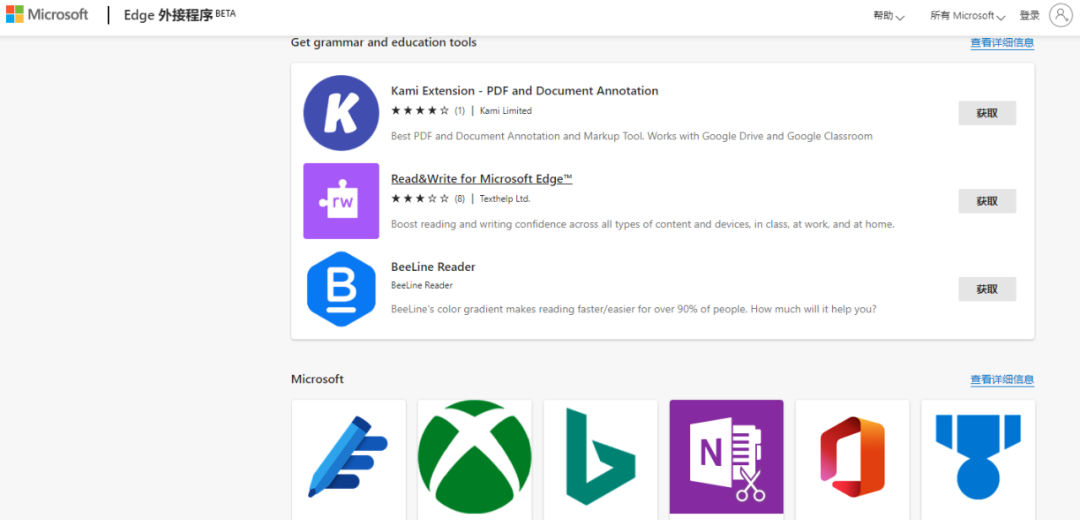Get the BeeLine Reader extension
Screen dimensions: 1080x520
click(x=987, y=289)
